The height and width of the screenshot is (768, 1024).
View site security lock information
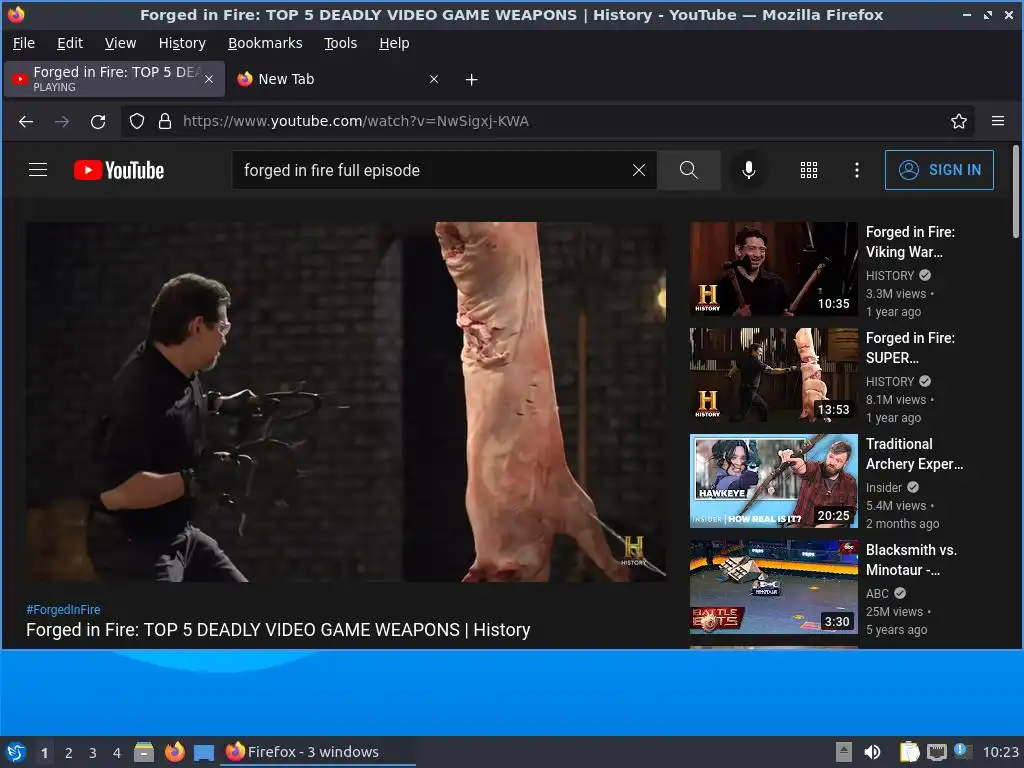(165, 121)
